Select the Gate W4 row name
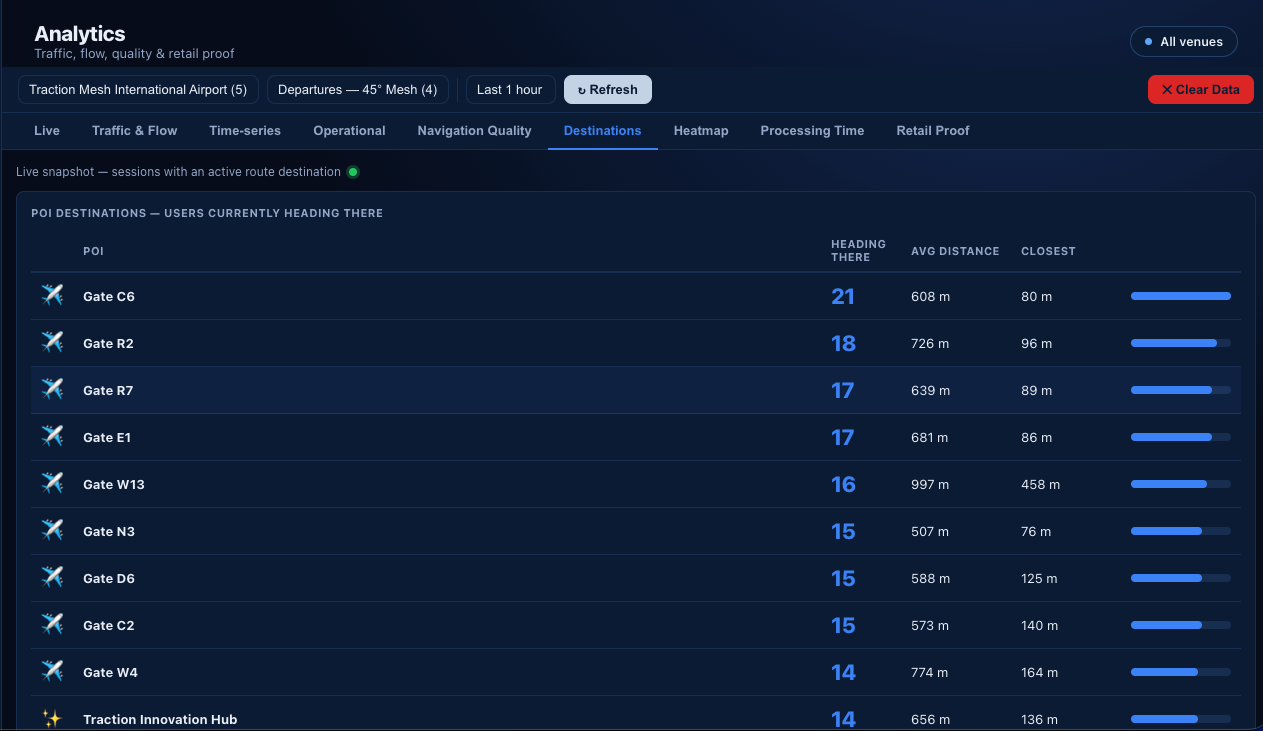Image resolution: width=1263 pixels, height=731 pixels. pos(111,673)
